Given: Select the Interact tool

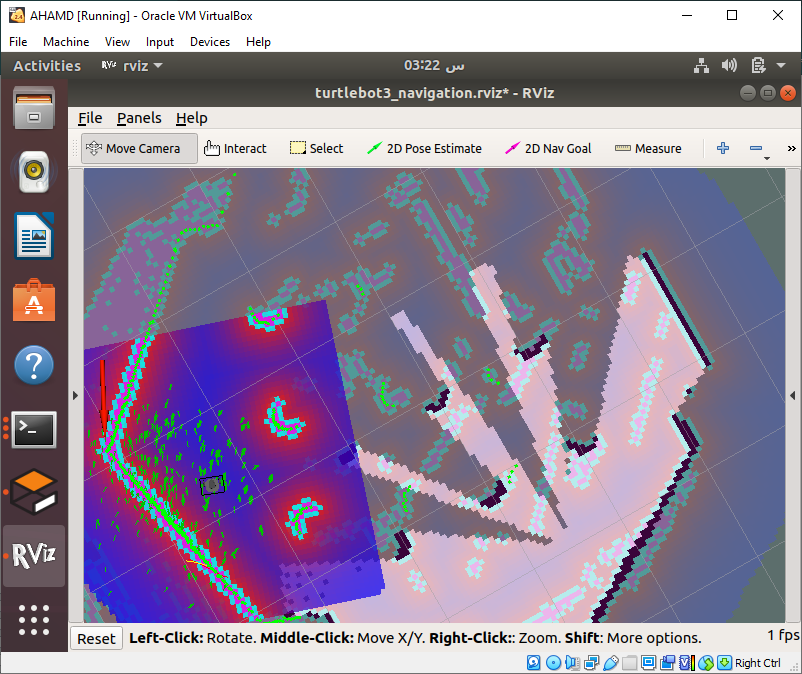Looking at the screenshot, I should (x=235, y=149).
